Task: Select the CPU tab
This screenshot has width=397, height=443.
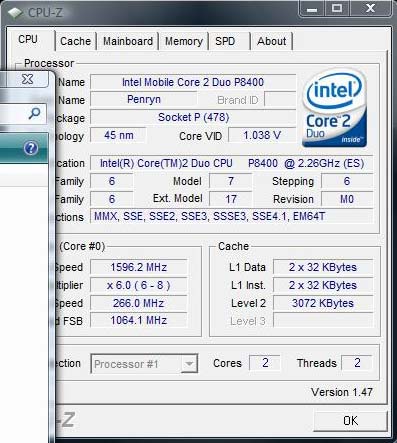Action: 29,40
